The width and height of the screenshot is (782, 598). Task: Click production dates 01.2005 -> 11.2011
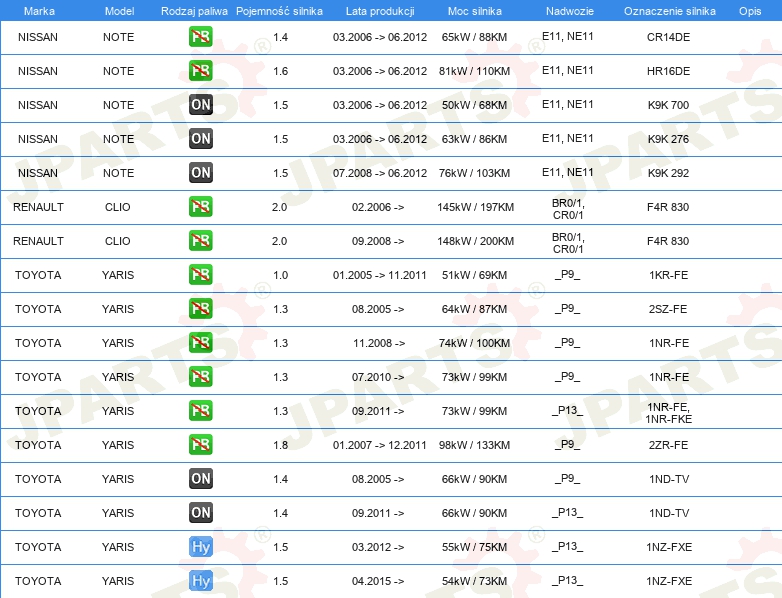click(x=380, y=275)
